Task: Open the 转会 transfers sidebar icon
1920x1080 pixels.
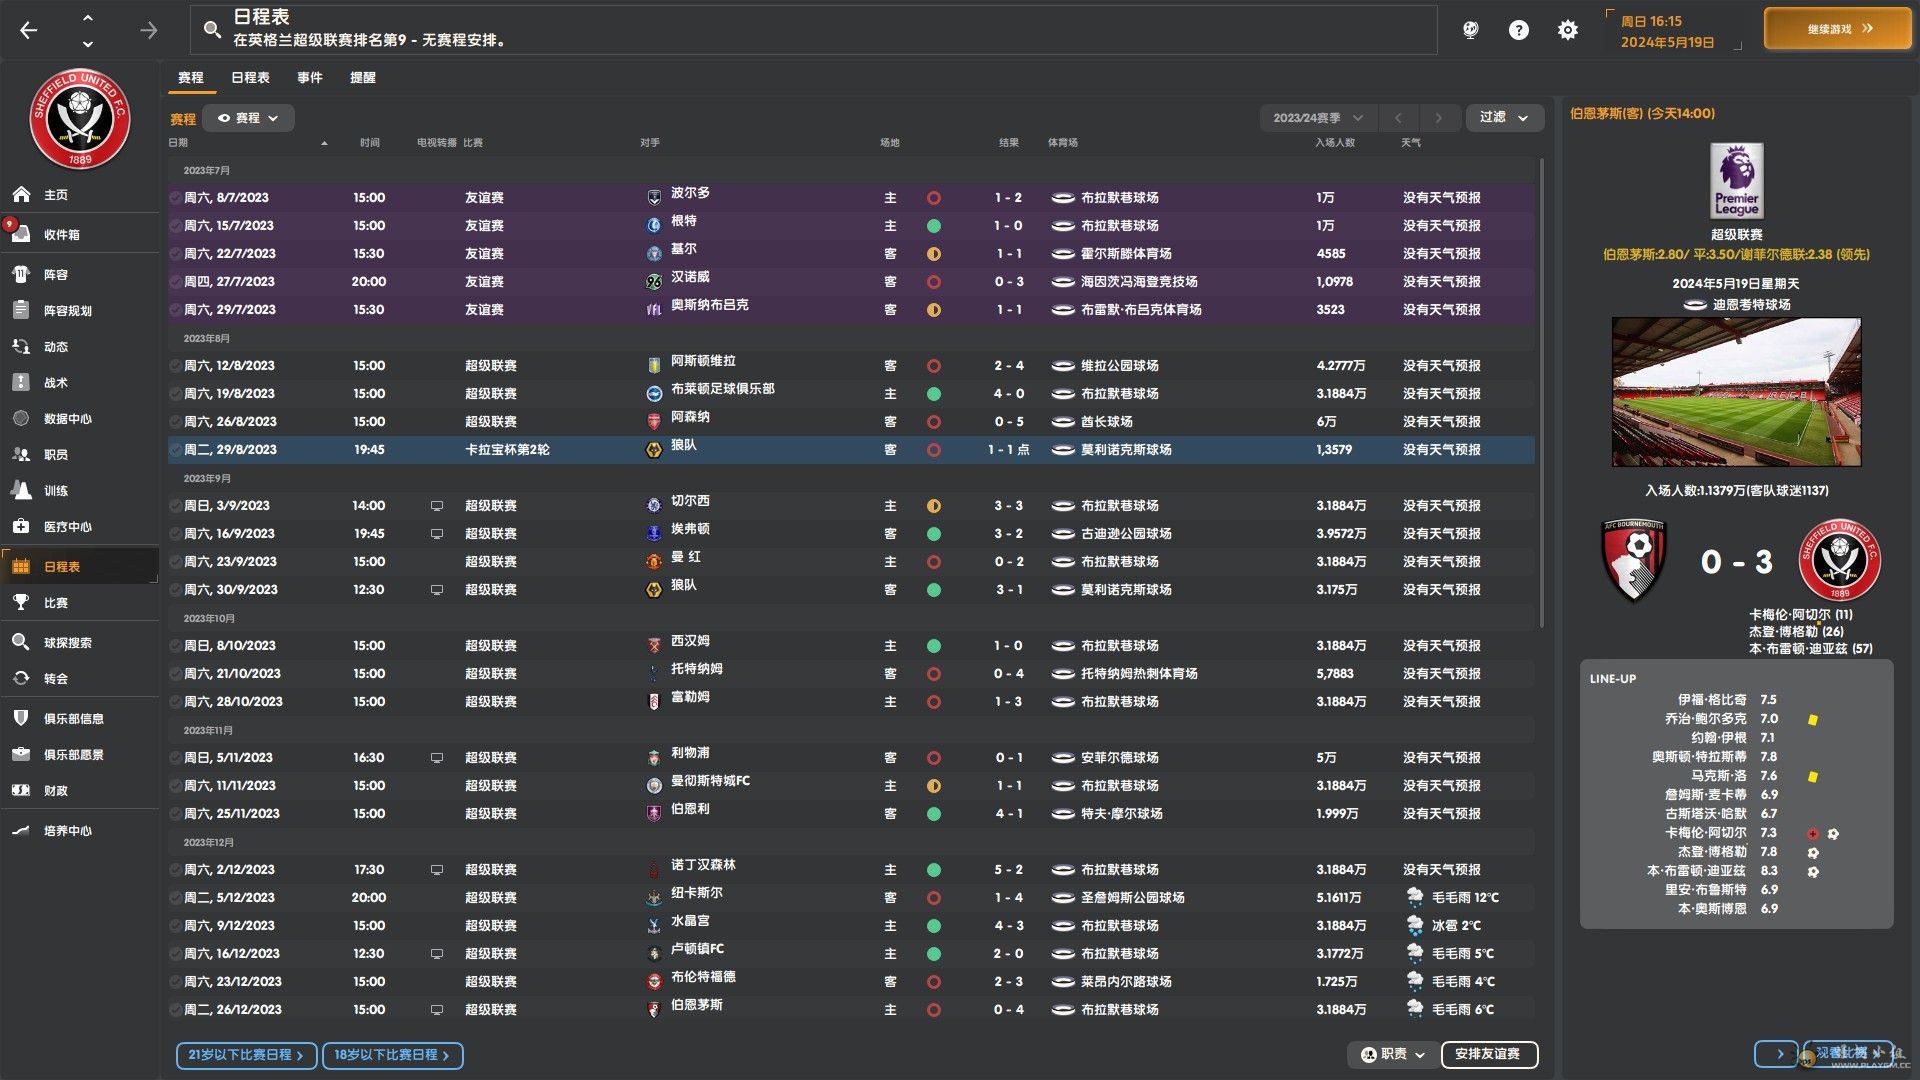Action: tap(21, 678)
